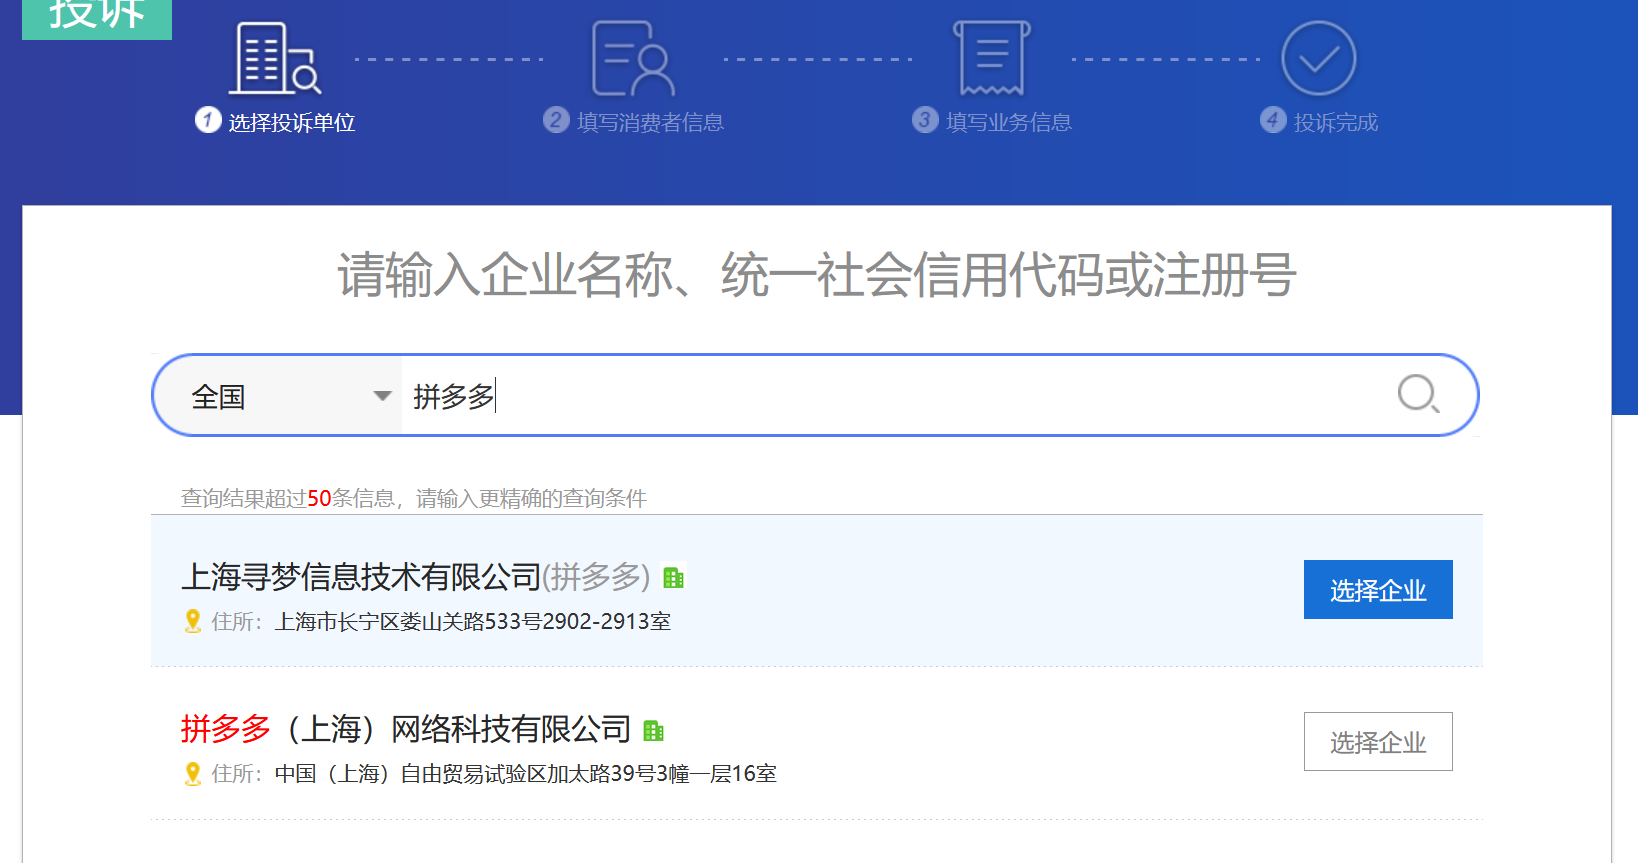Viewport: 1638px width, 863px height.
Task: Click location pin icon for 娄山关路533号 address
Action: pyautogui.click(x=193, y=621)
